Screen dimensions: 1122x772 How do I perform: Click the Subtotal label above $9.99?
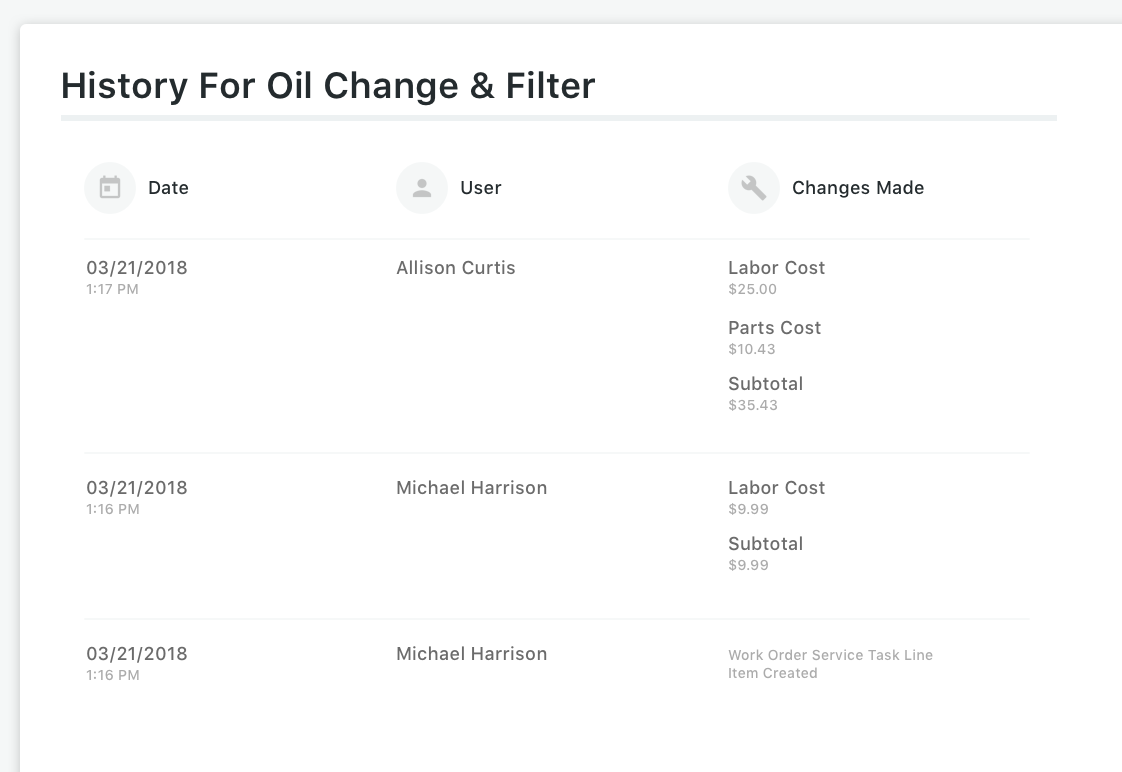tap(765, 544)
